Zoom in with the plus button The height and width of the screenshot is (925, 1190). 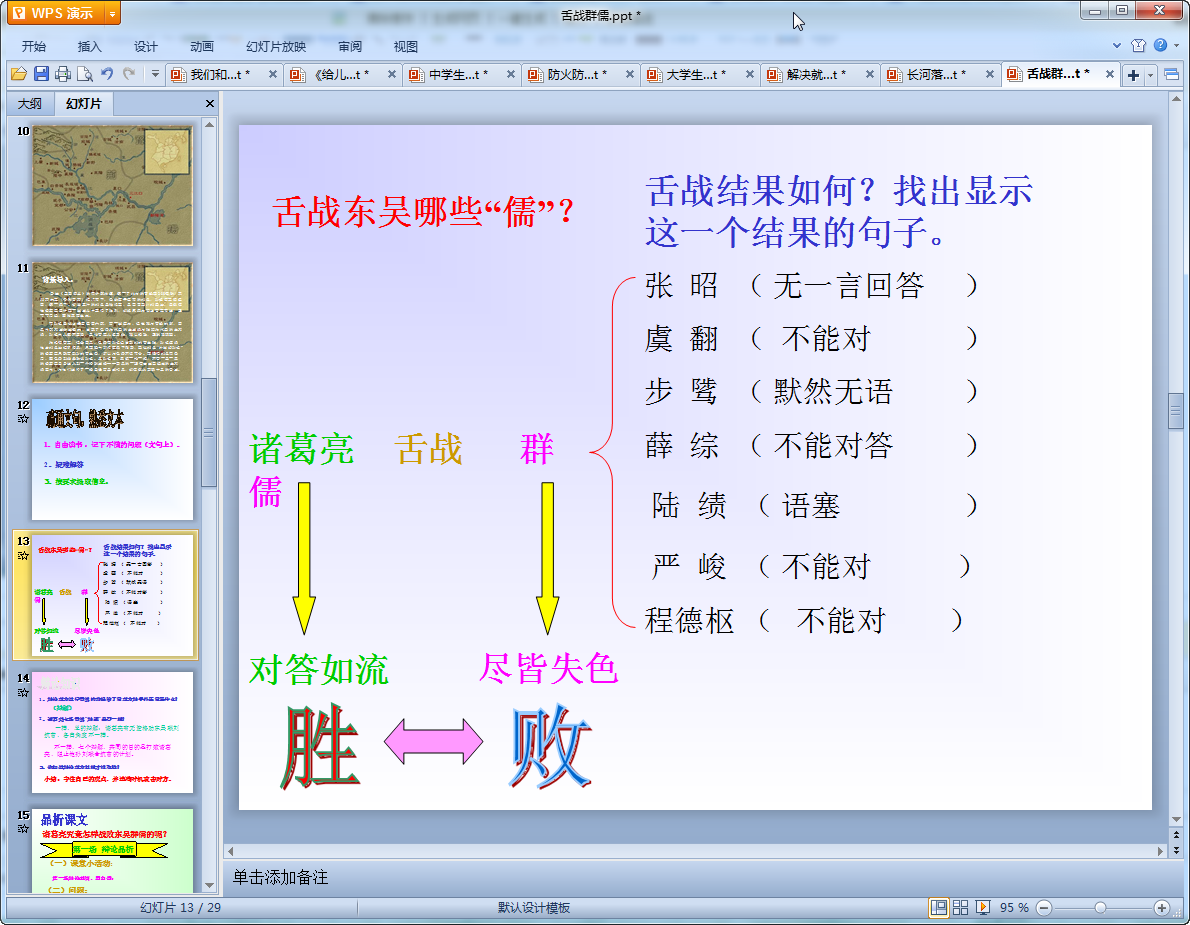(x=1161, y=908)
